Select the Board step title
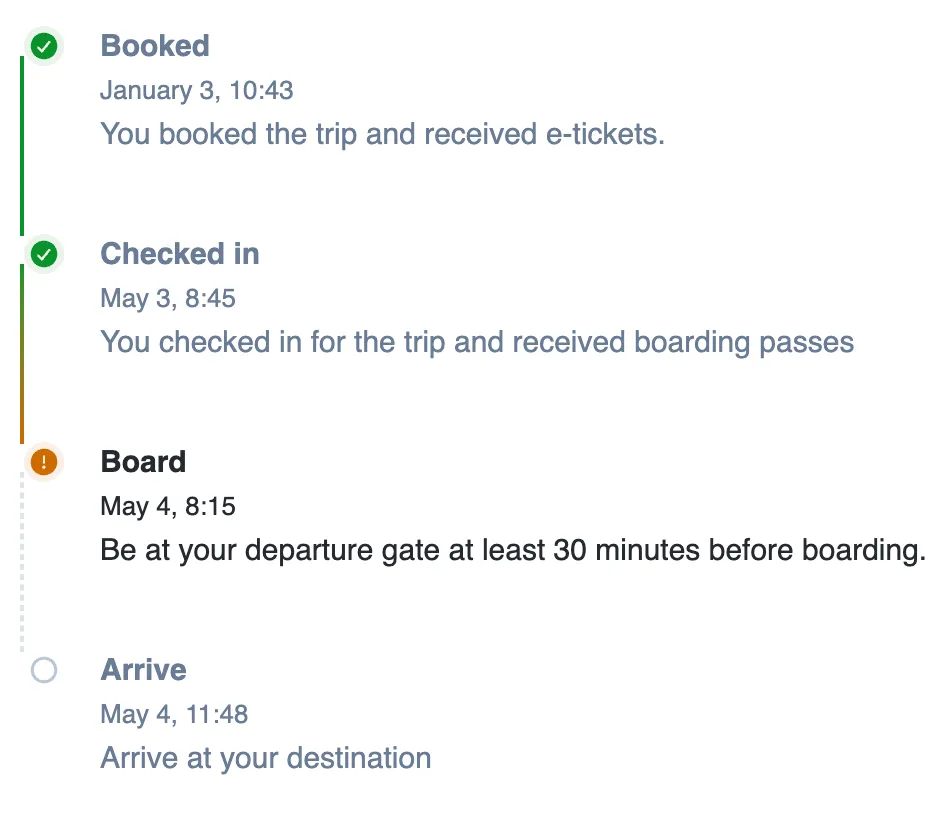Screen dimensions: 950x814 [x=143, y=462]
